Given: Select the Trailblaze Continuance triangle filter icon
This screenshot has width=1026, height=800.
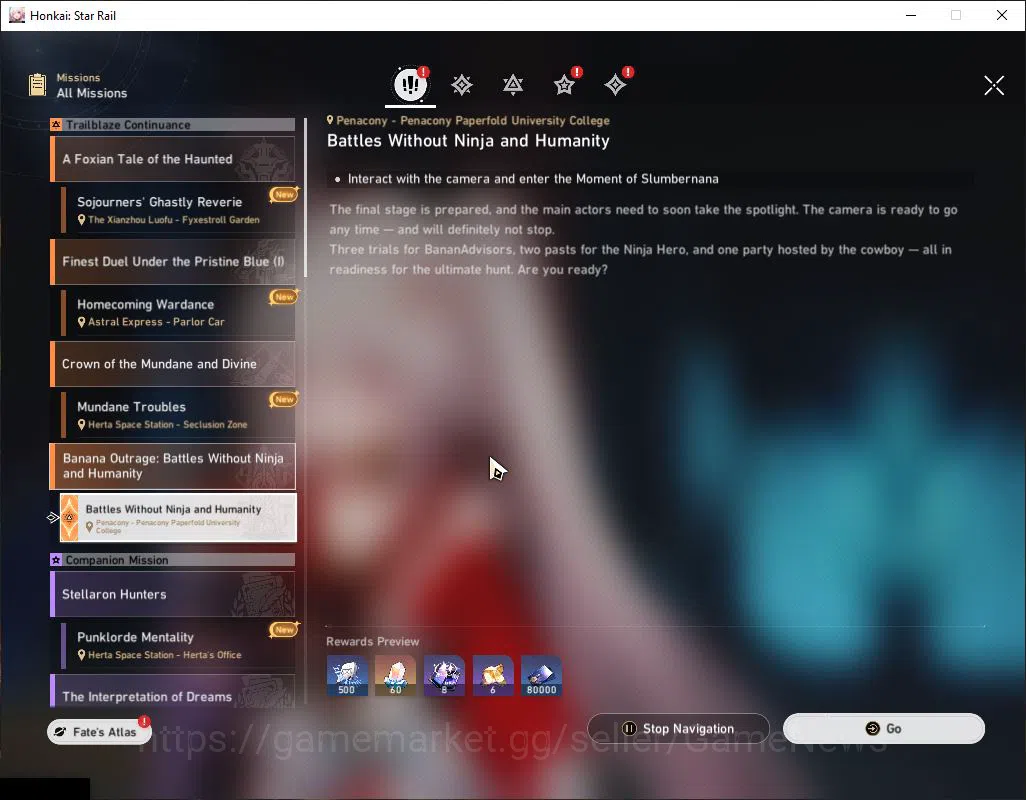Looking at the screenshot, I should 513,84.
